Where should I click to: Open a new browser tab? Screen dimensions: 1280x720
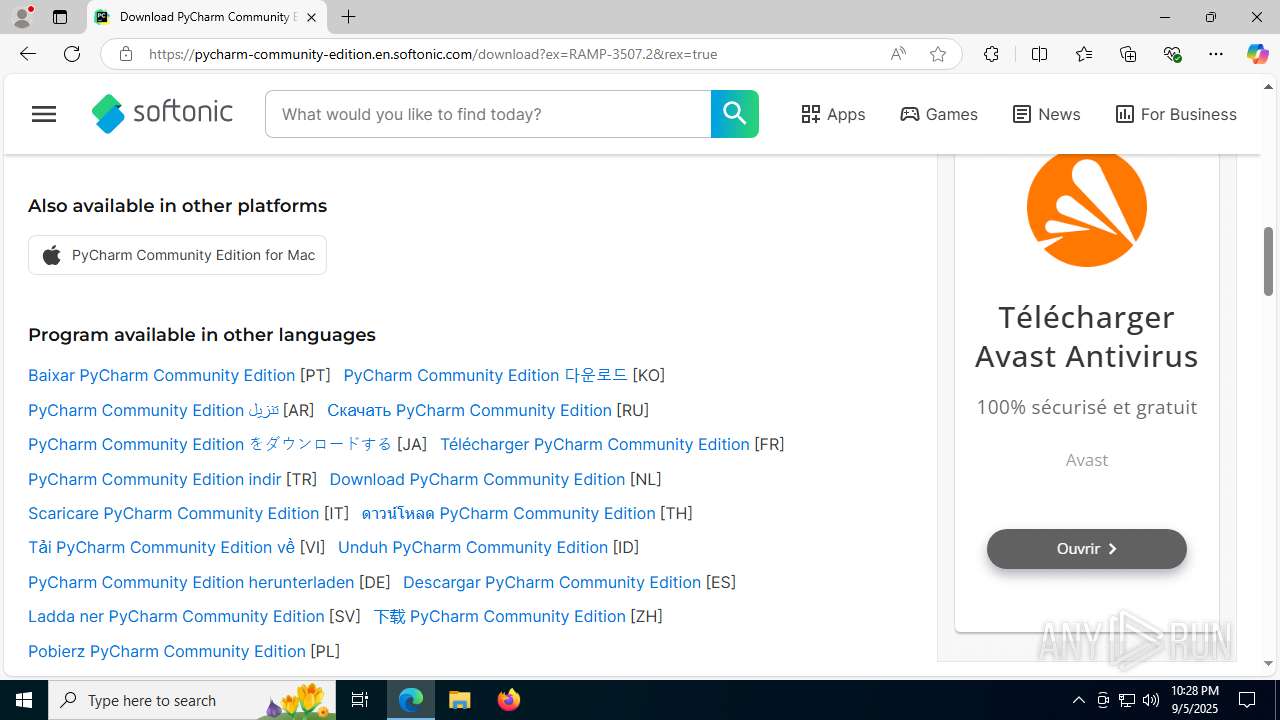pyautogui.click(x=348, y=17)
